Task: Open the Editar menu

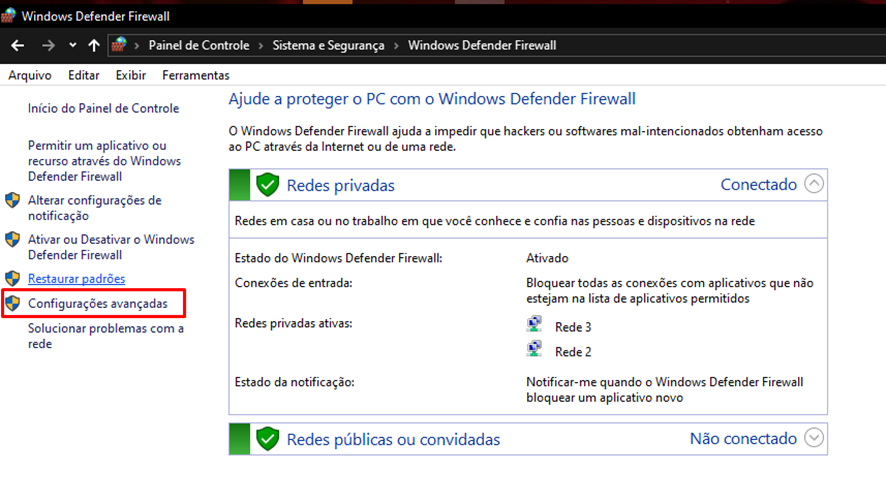Action: [x=84, y=75]
